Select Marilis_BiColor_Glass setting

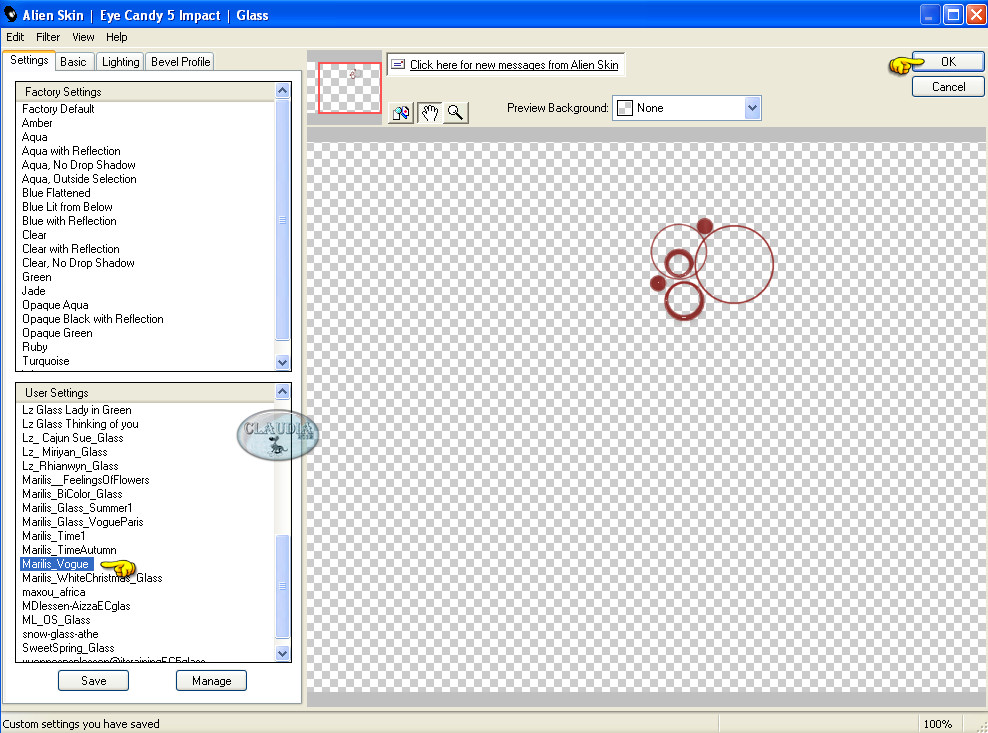coord(72,494)
